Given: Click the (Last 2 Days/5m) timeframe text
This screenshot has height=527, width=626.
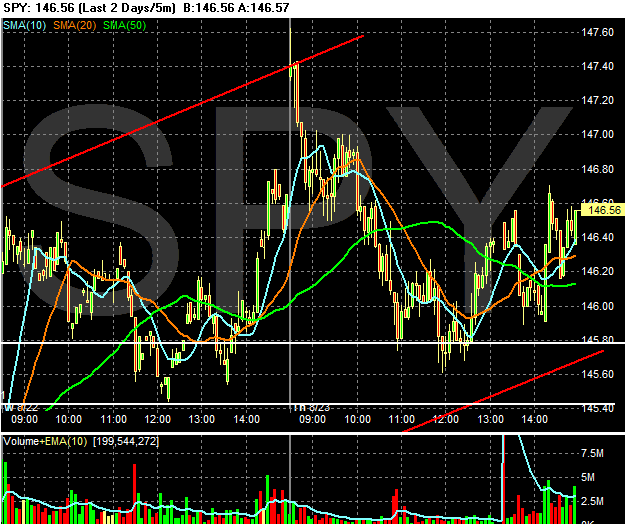Looking at the screenshot, I should 129,8.
